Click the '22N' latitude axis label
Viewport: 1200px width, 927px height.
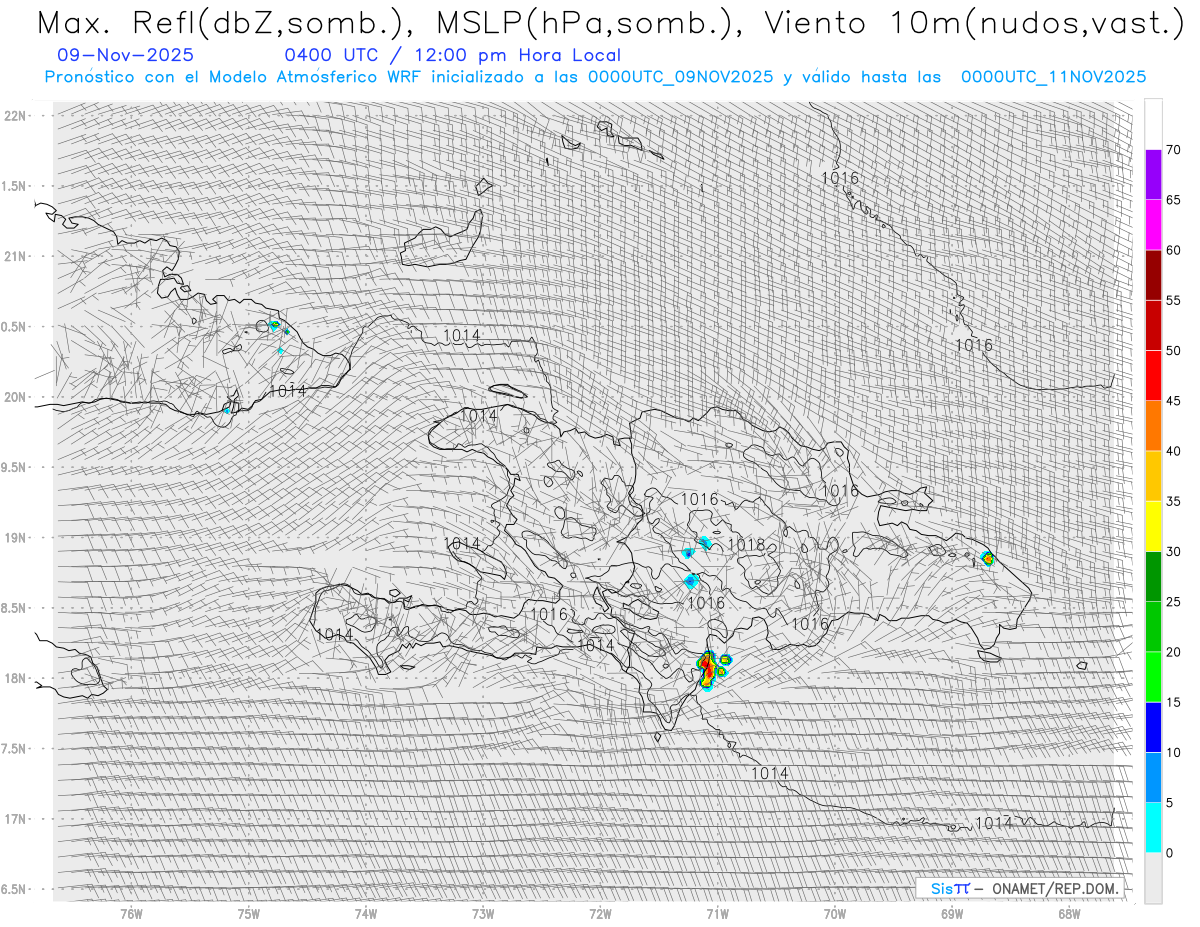pos(14,115)
